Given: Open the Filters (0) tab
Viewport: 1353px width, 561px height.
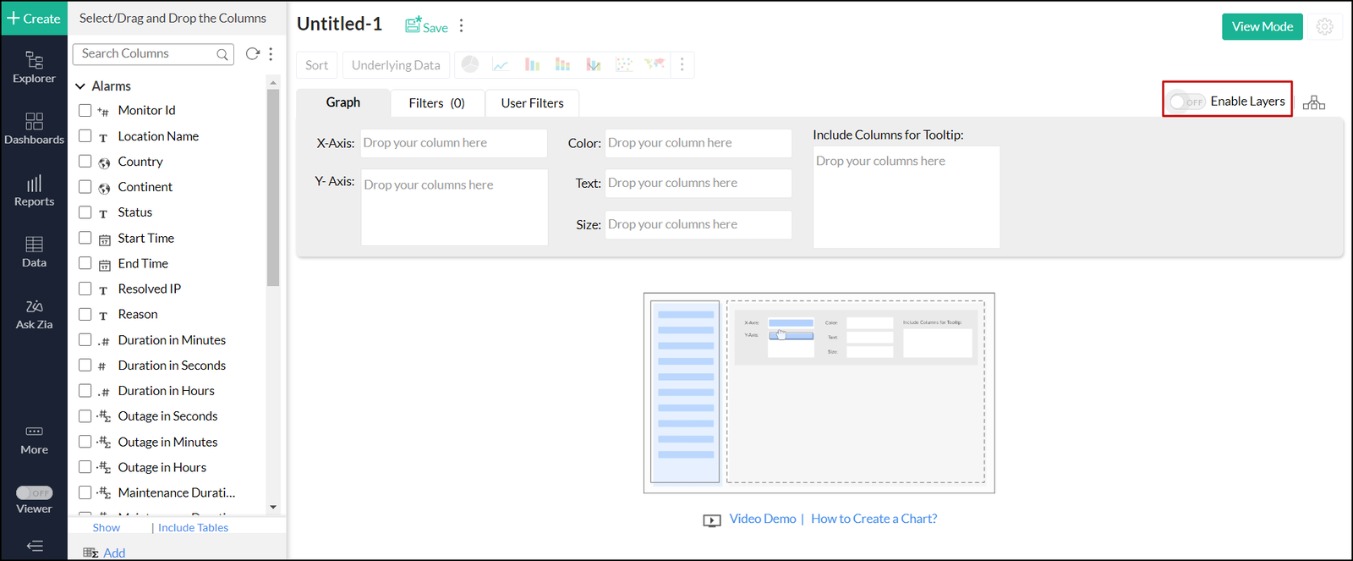Looking at the screenshot, I should point(436,103).
